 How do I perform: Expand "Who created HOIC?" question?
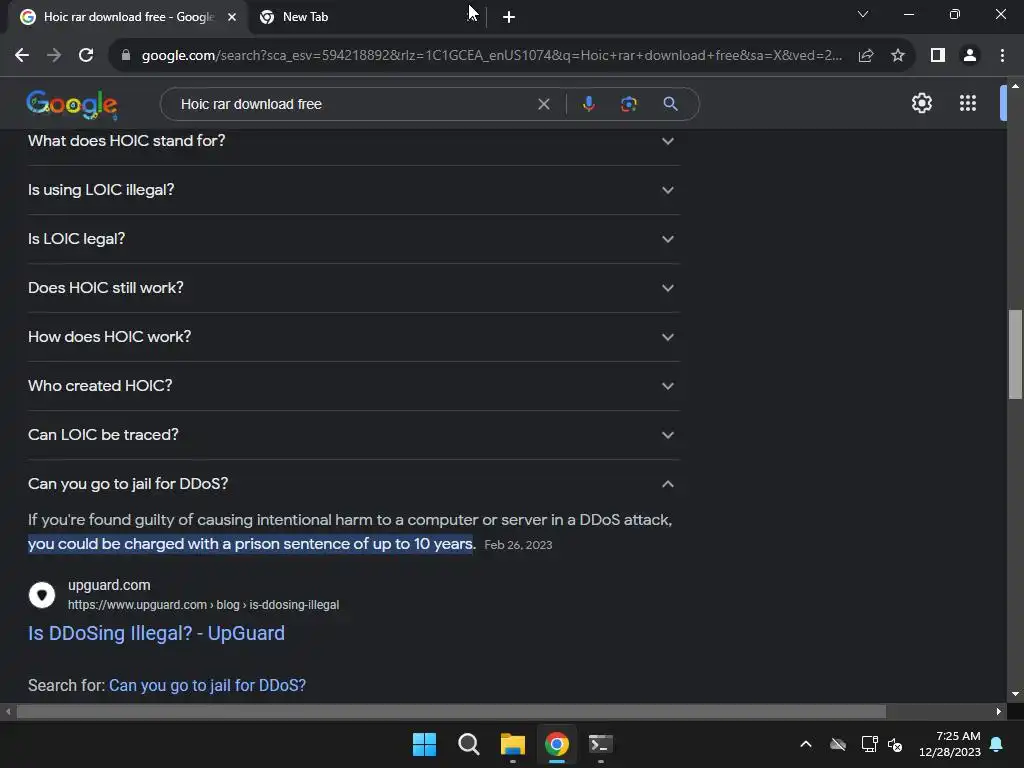[353, 386]
